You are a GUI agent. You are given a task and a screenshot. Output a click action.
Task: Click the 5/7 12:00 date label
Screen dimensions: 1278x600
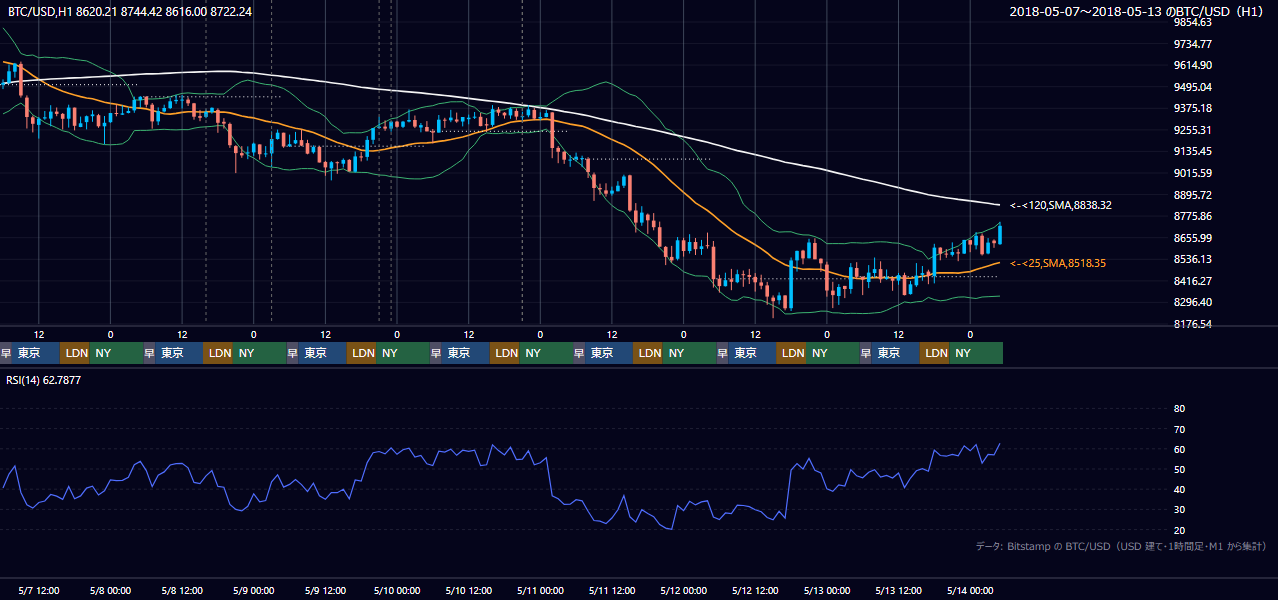pyautogui.click(x=39, y=590)
